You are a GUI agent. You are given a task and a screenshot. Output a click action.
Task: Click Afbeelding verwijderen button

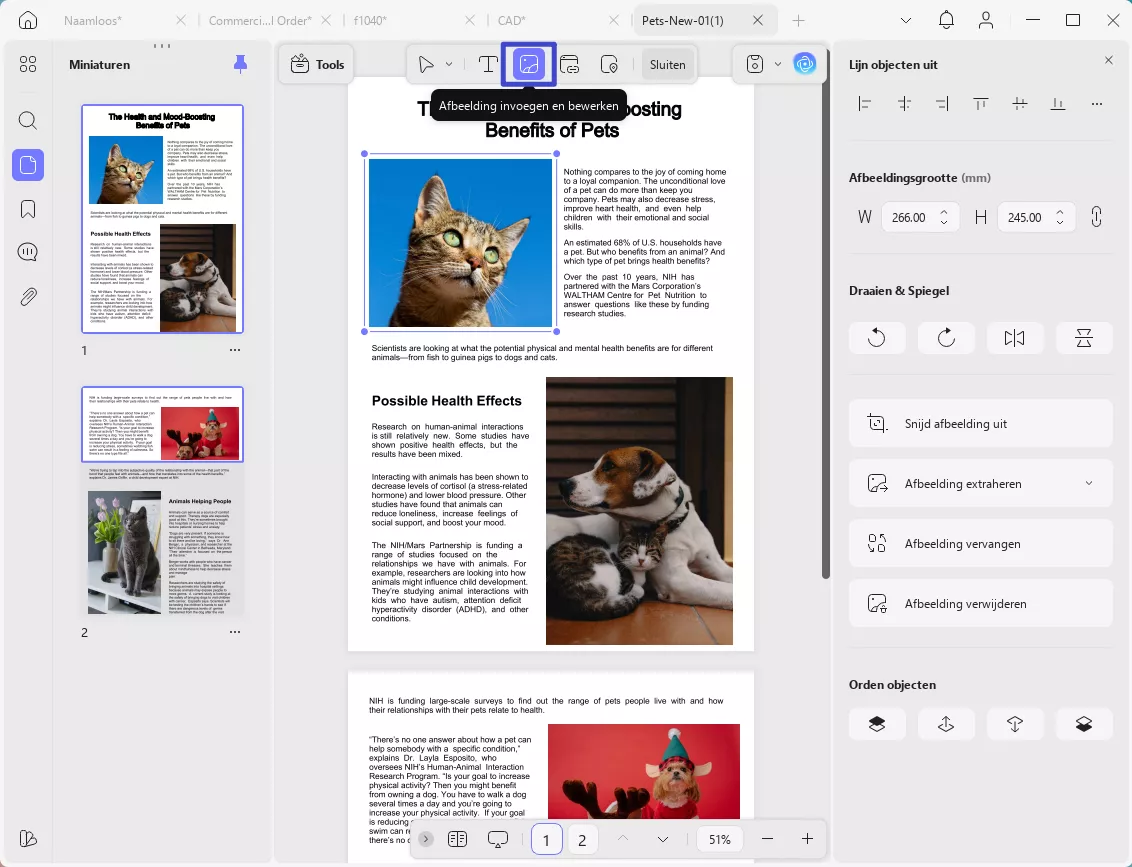pos(980,604)
